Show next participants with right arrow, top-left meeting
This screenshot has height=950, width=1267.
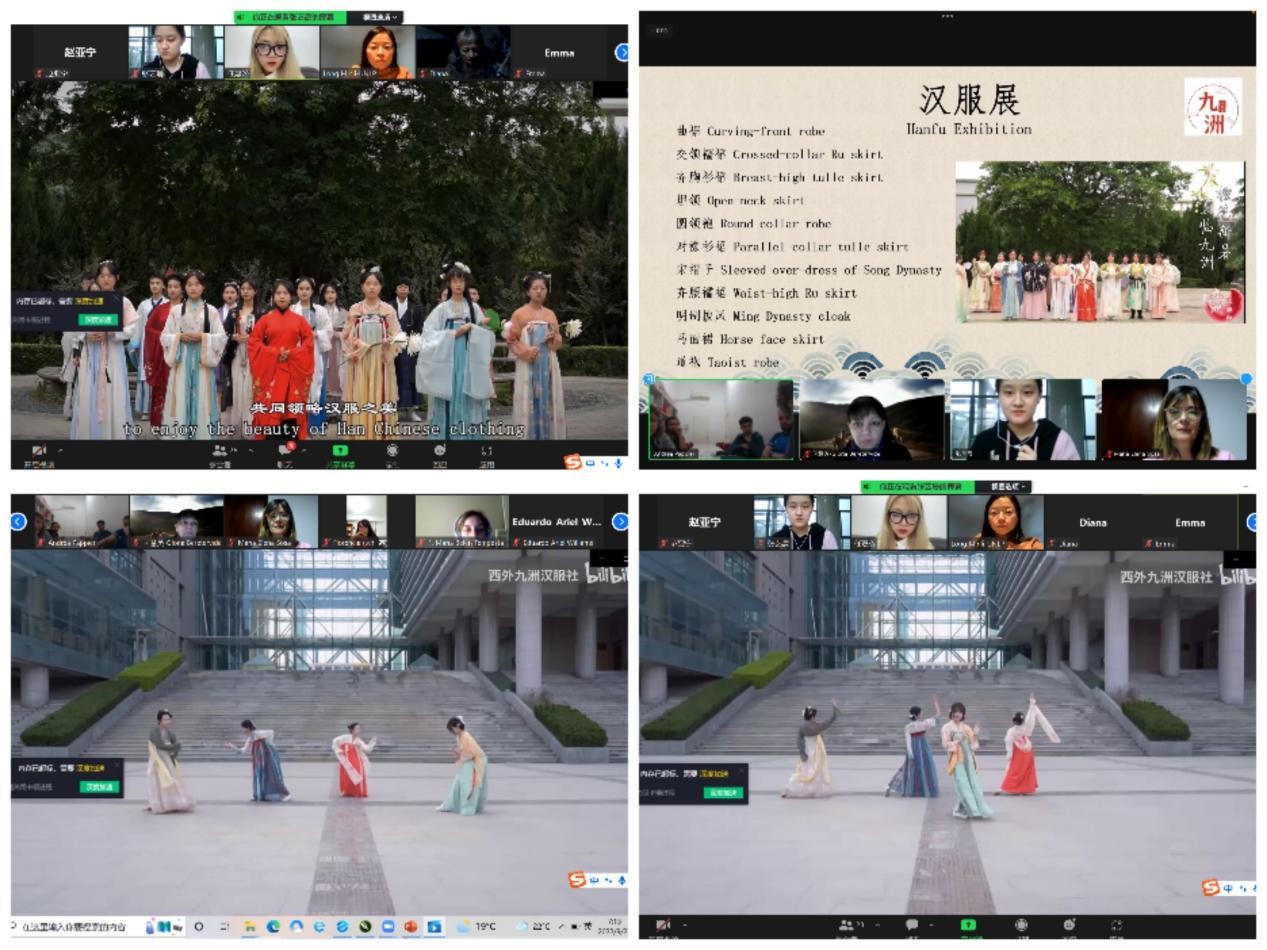pyautogui.click(x=621, y=52)
